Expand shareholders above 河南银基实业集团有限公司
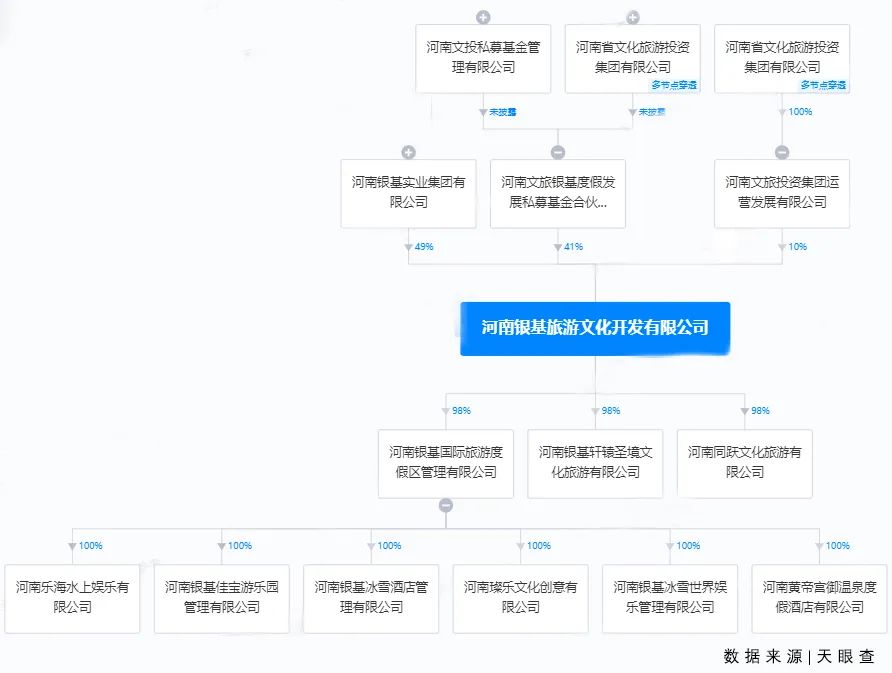The image size is (892, 673). click(x=408, y=152)
